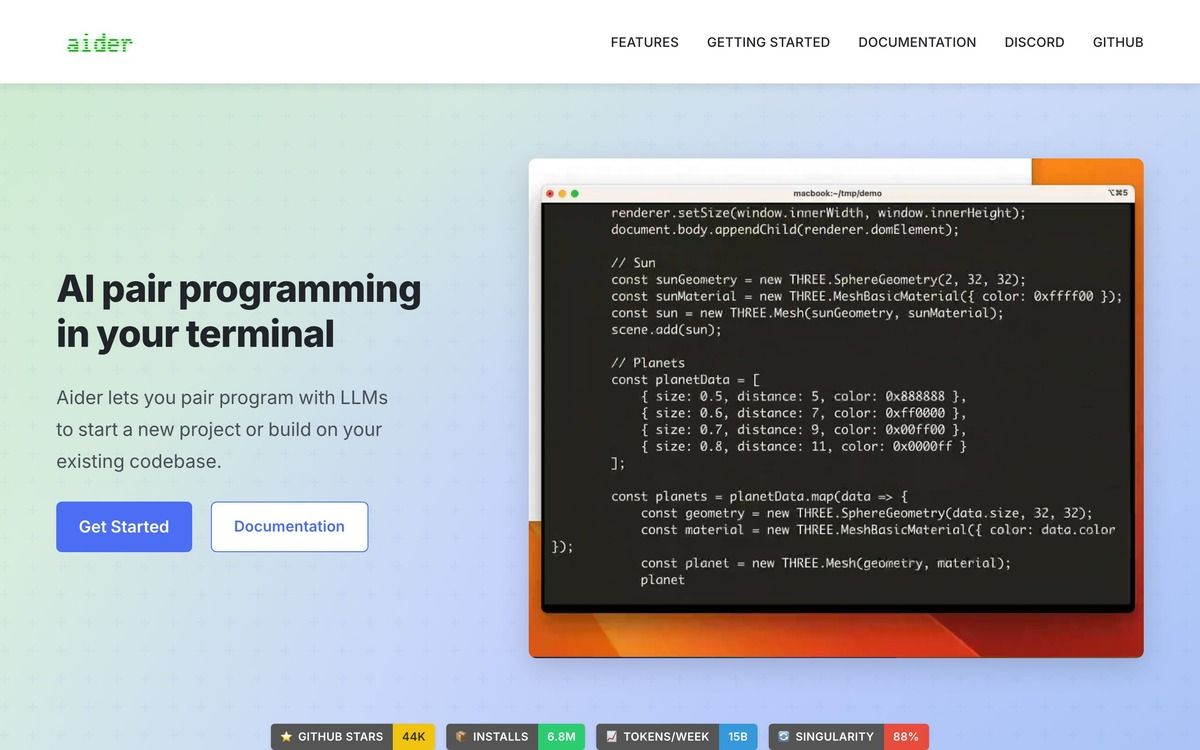Screen dimensions: 1200x750
Task: Click the yellow minimize dot in demo terminal
Action: coord(562,193)
